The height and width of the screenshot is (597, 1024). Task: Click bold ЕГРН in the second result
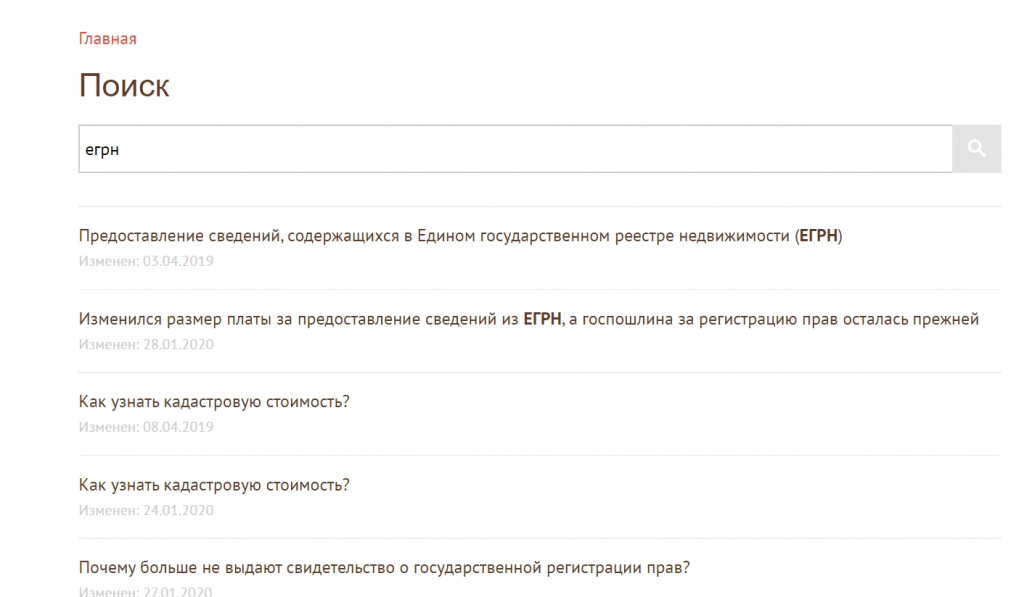[542, 319]
